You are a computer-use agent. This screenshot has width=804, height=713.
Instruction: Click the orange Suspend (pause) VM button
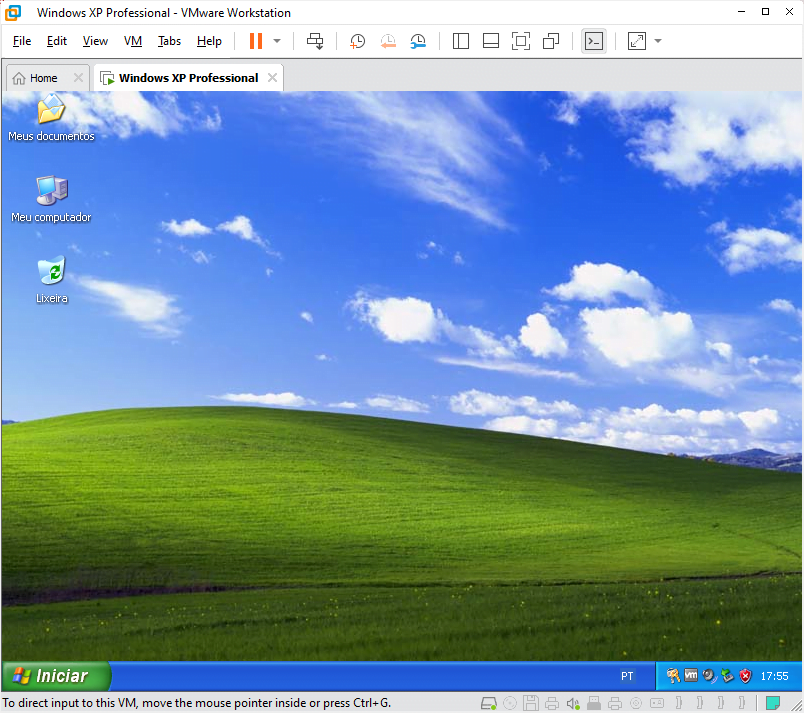[256, 41]
